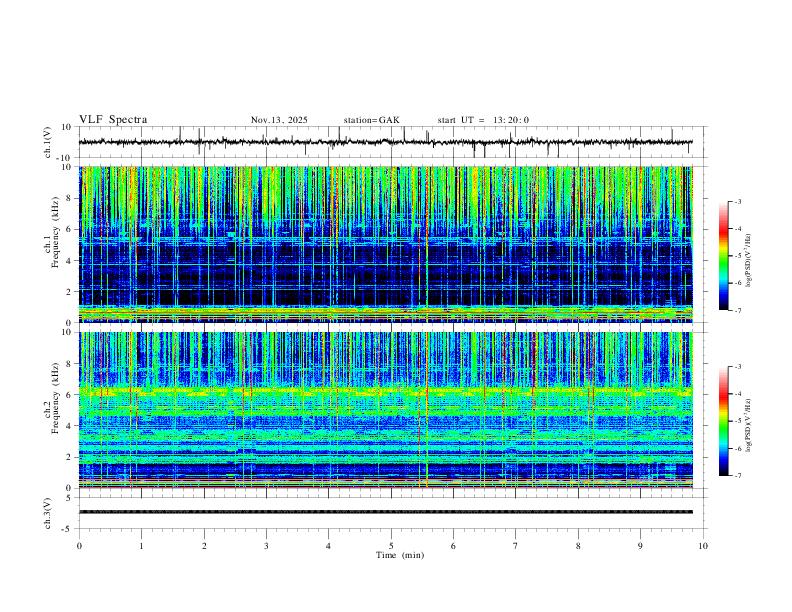Click time axis tick label '5'
The width and height of the screenshot is (792, 612).
391,546
